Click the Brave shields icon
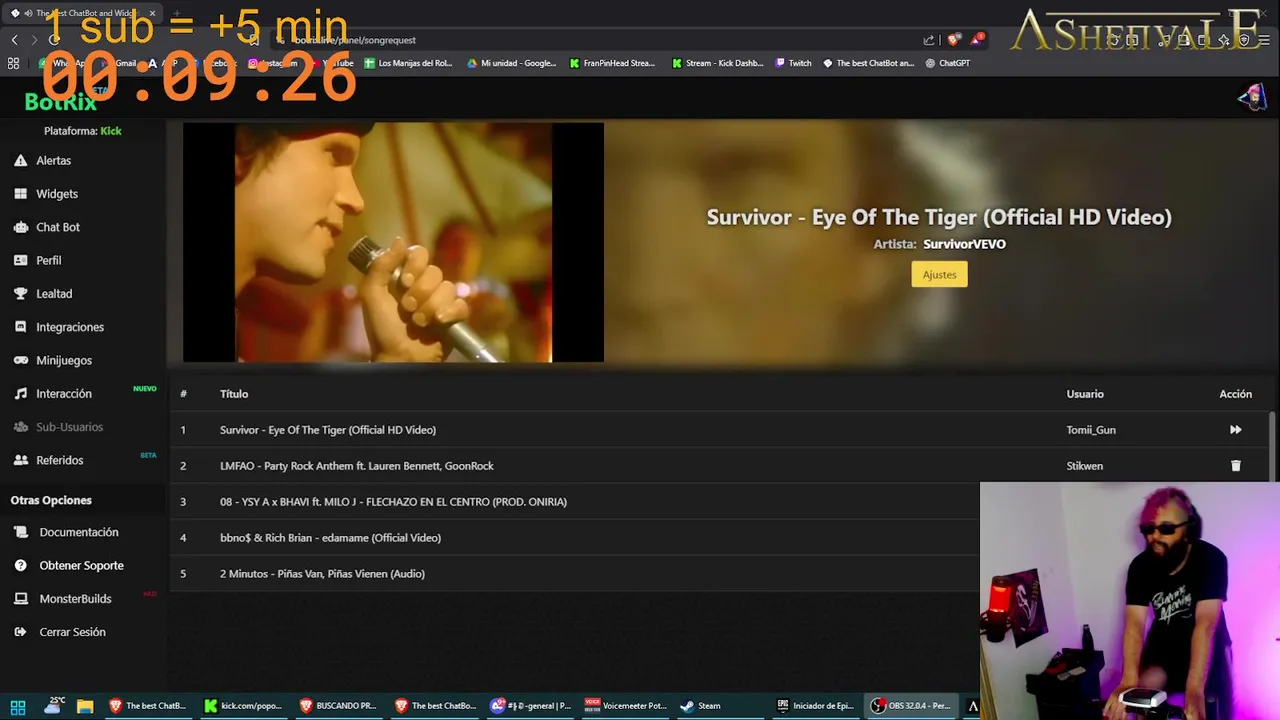 coord(954,40)
